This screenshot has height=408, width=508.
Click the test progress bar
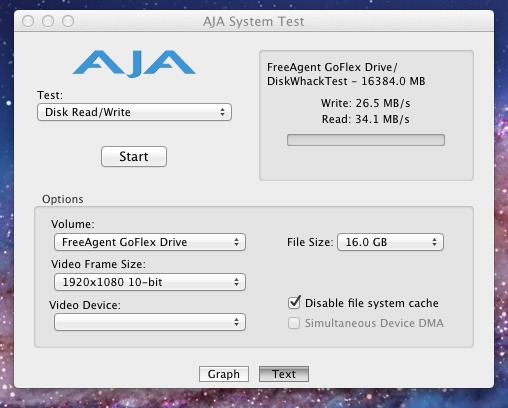[366, 140]
